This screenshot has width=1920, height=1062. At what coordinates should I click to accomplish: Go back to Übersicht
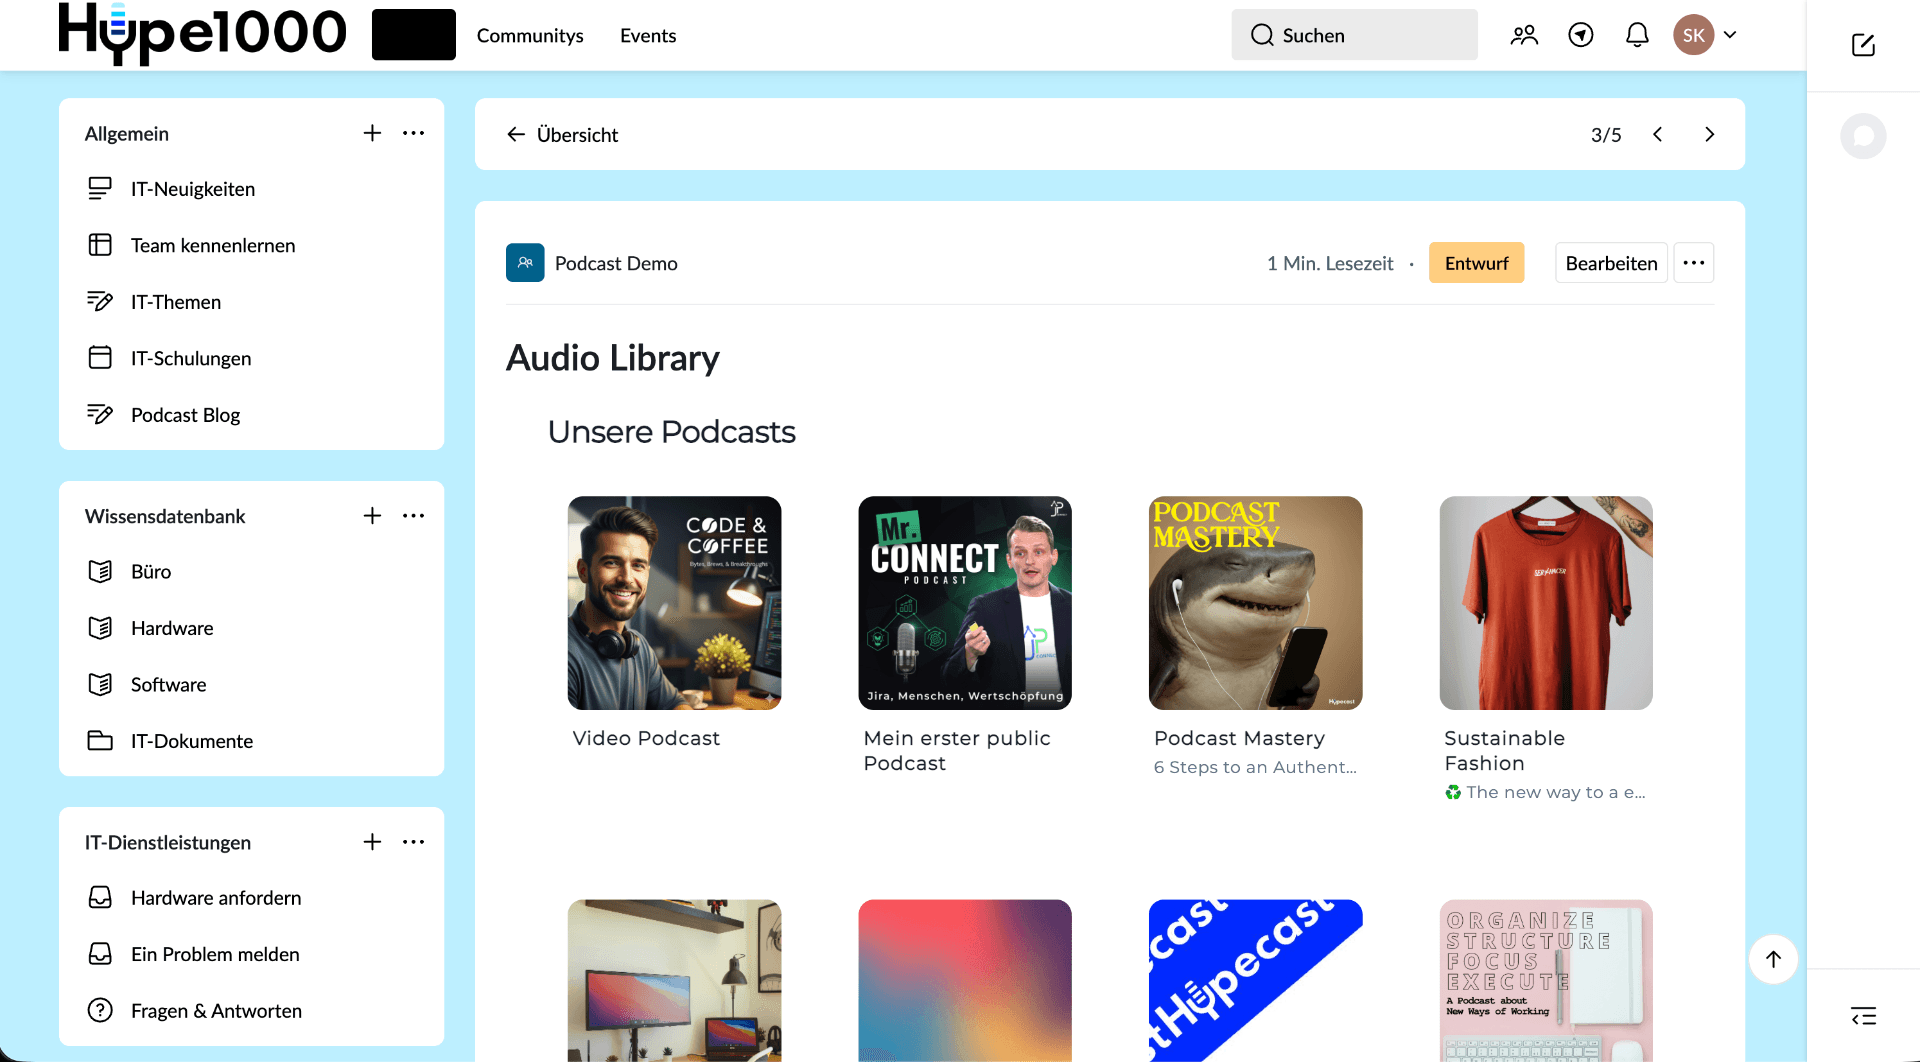pyautogui.click(x=562, y=134)
